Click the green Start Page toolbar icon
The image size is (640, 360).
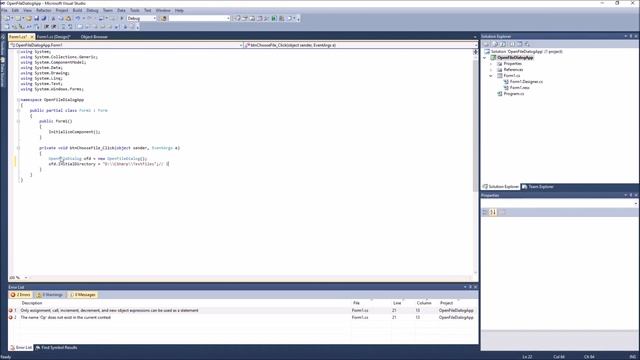[274, 18]
